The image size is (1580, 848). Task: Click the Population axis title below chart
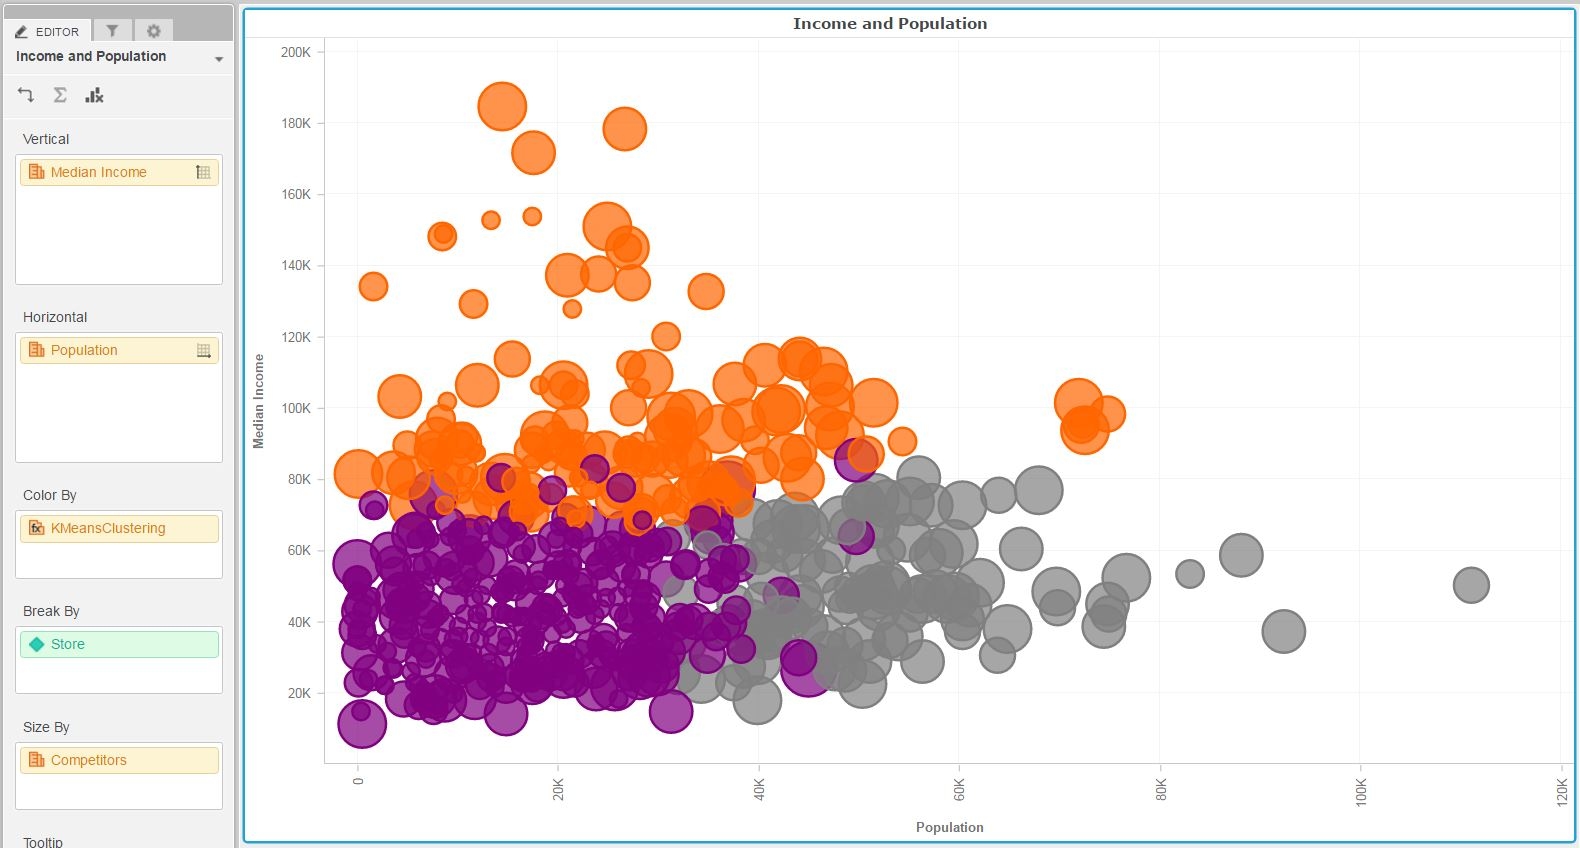(x=949, y=827)
